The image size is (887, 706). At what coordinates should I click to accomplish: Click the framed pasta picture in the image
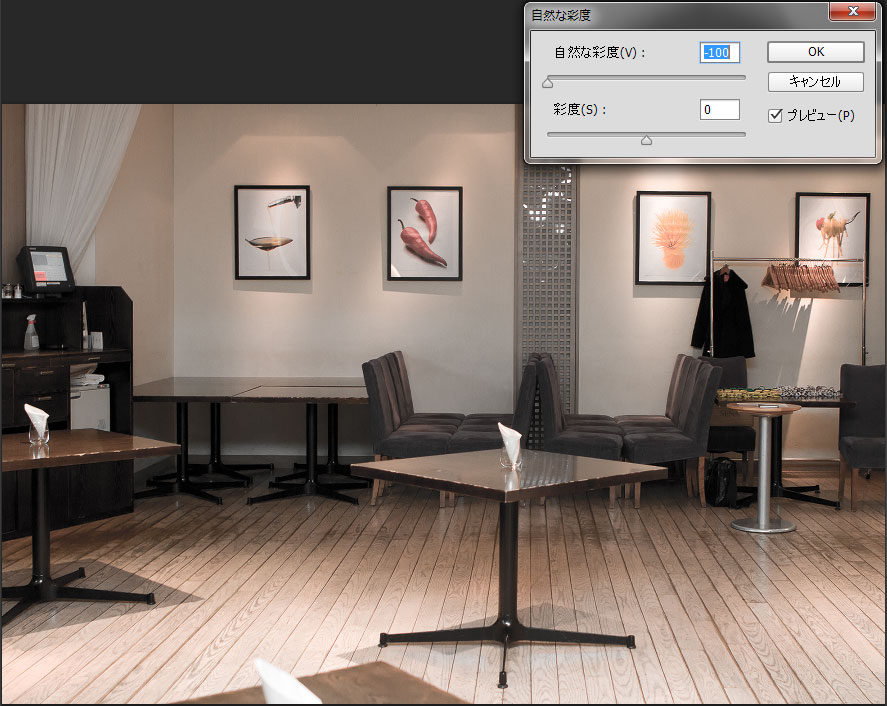pyautogui.click(x=673, y=237)
